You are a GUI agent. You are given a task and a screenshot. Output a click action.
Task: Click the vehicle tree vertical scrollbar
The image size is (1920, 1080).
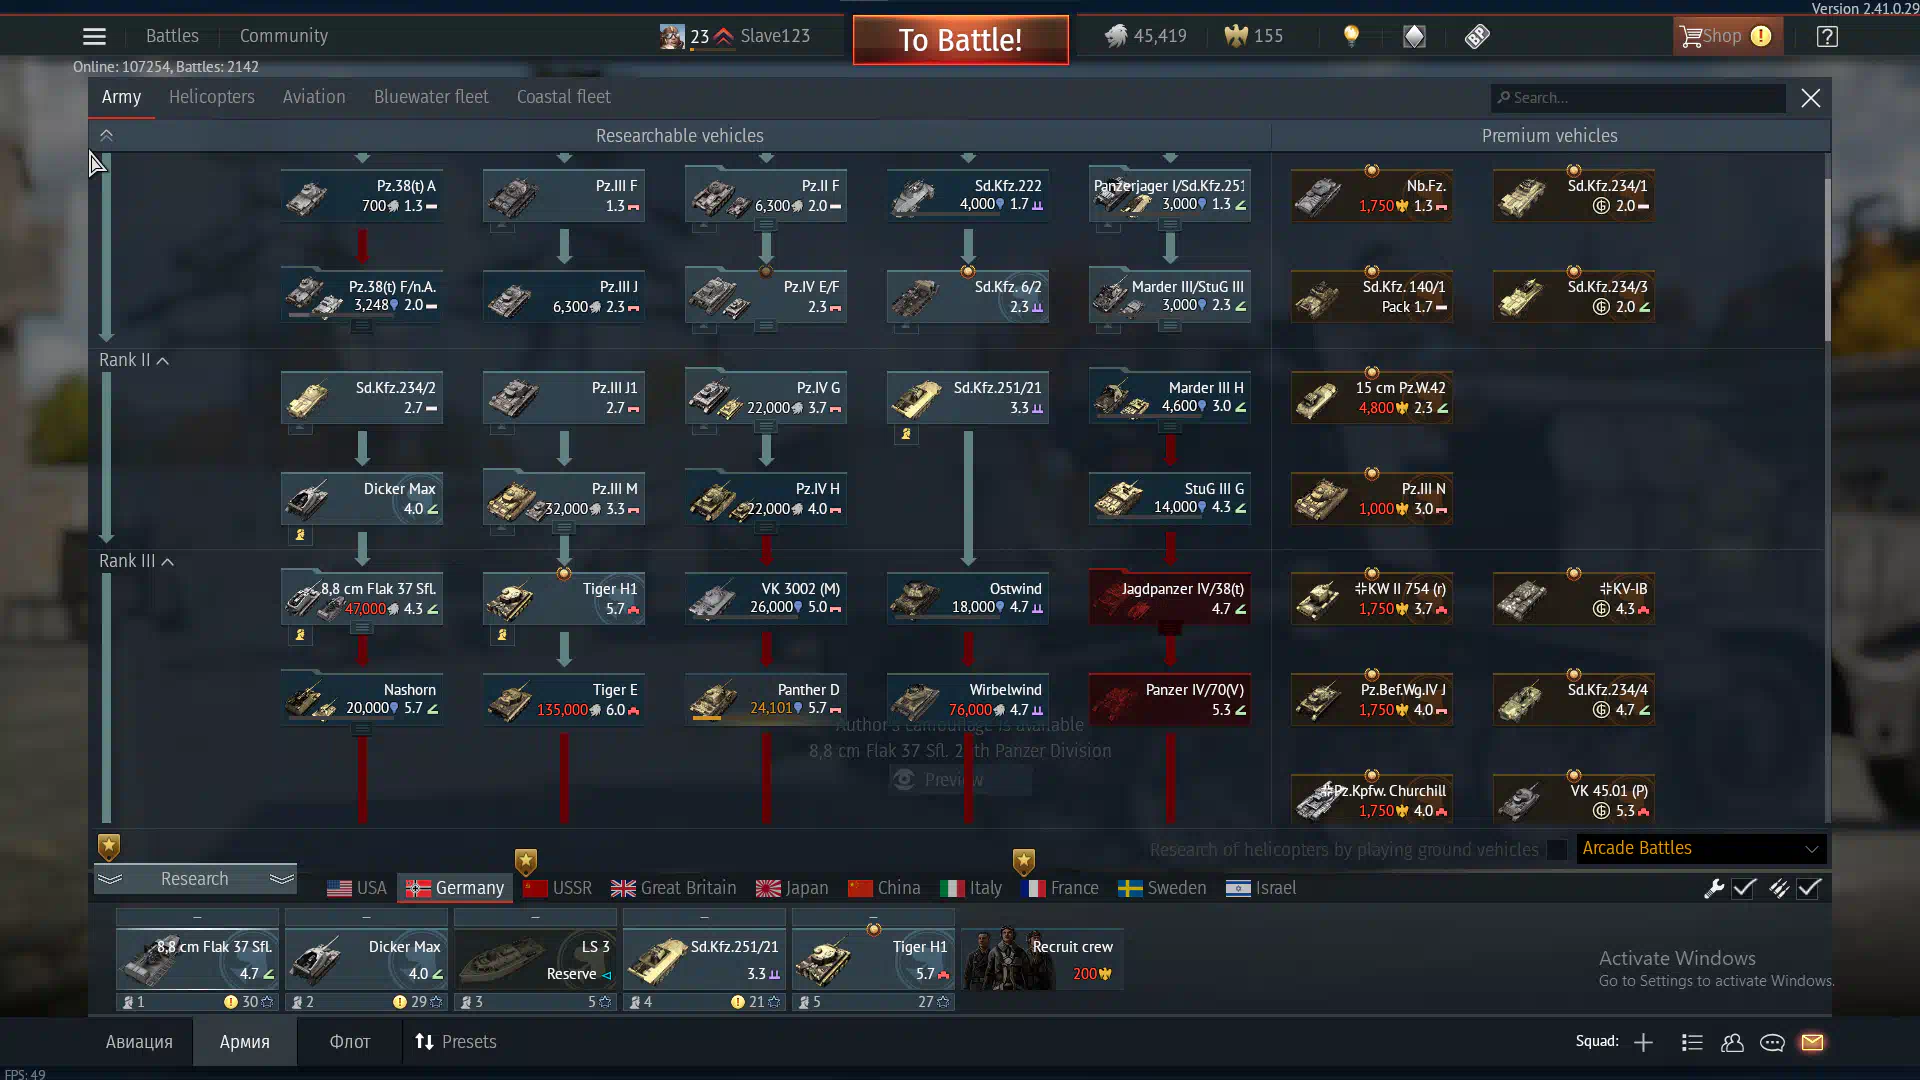point(1827,260)
